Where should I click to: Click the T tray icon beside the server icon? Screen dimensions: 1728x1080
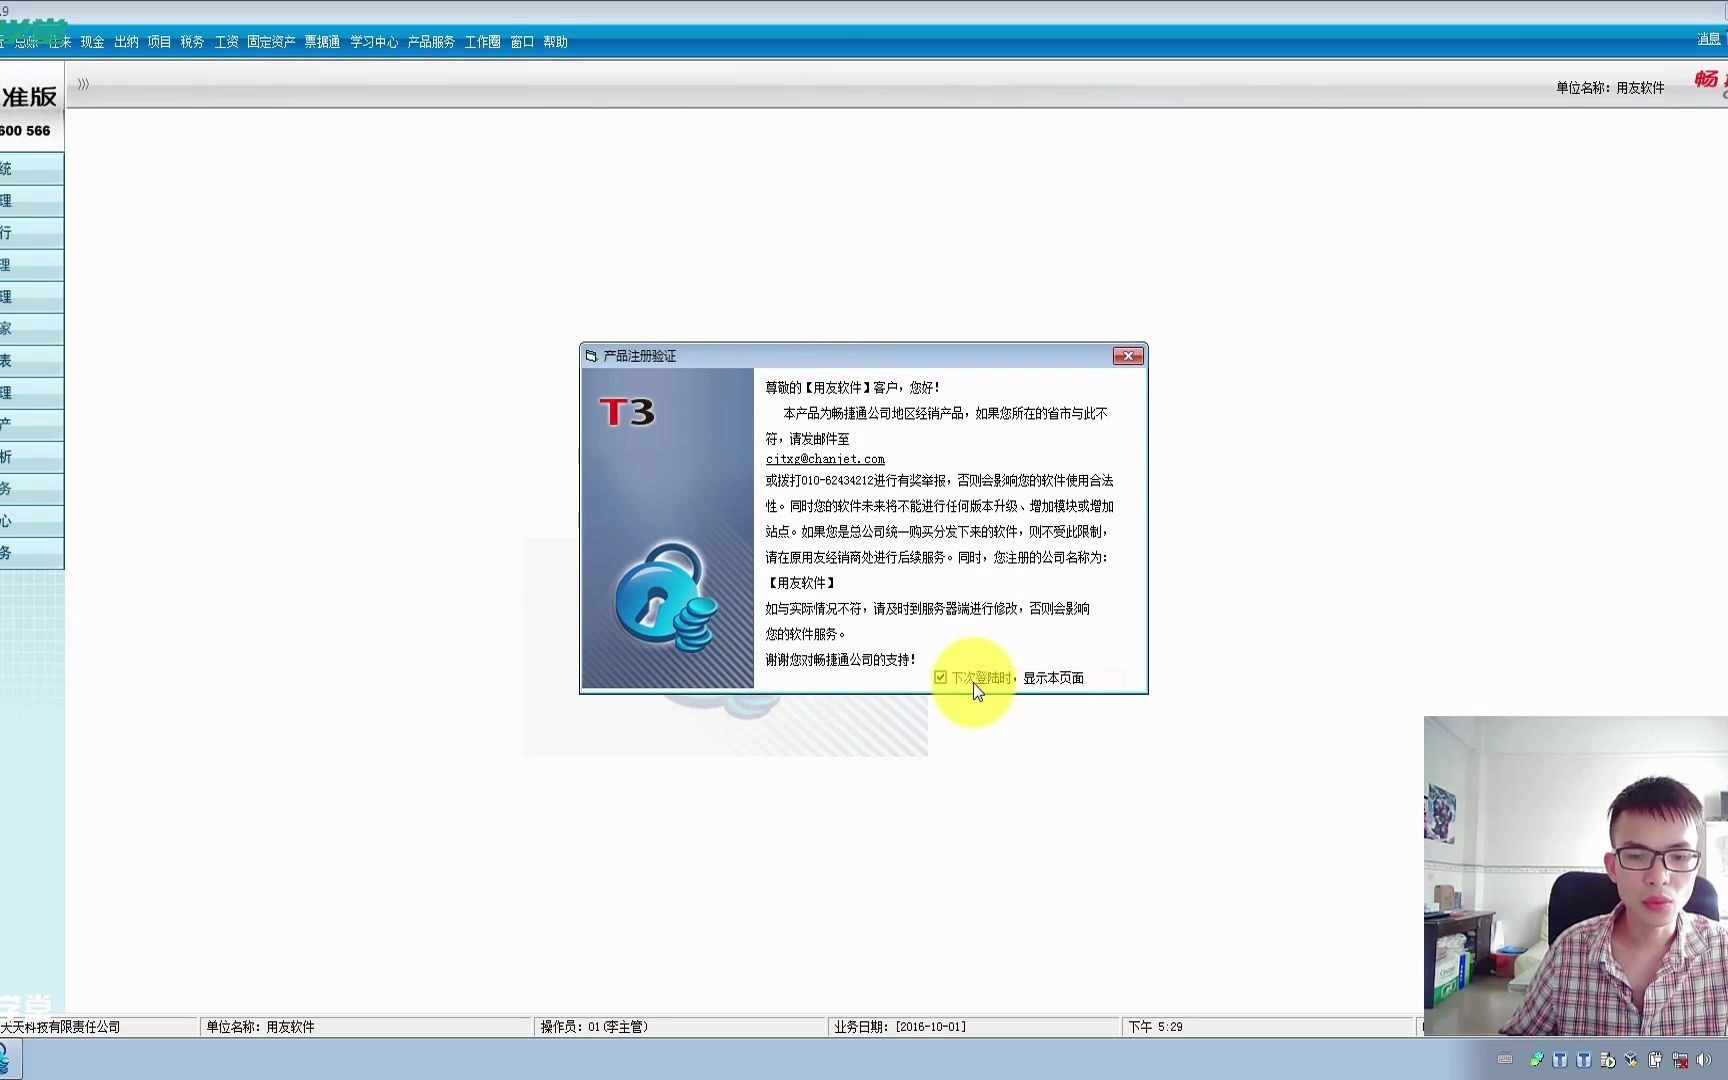(1584, 1060)
